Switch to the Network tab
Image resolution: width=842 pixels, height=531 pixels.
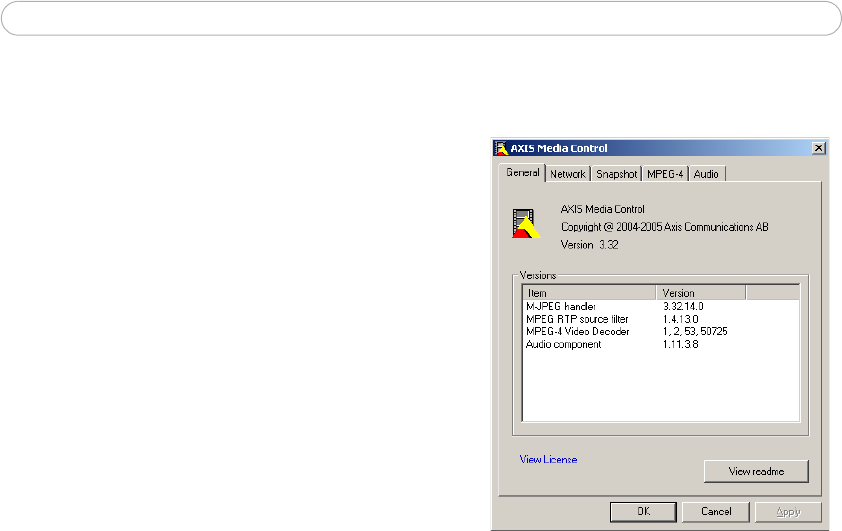coord(568,174)
